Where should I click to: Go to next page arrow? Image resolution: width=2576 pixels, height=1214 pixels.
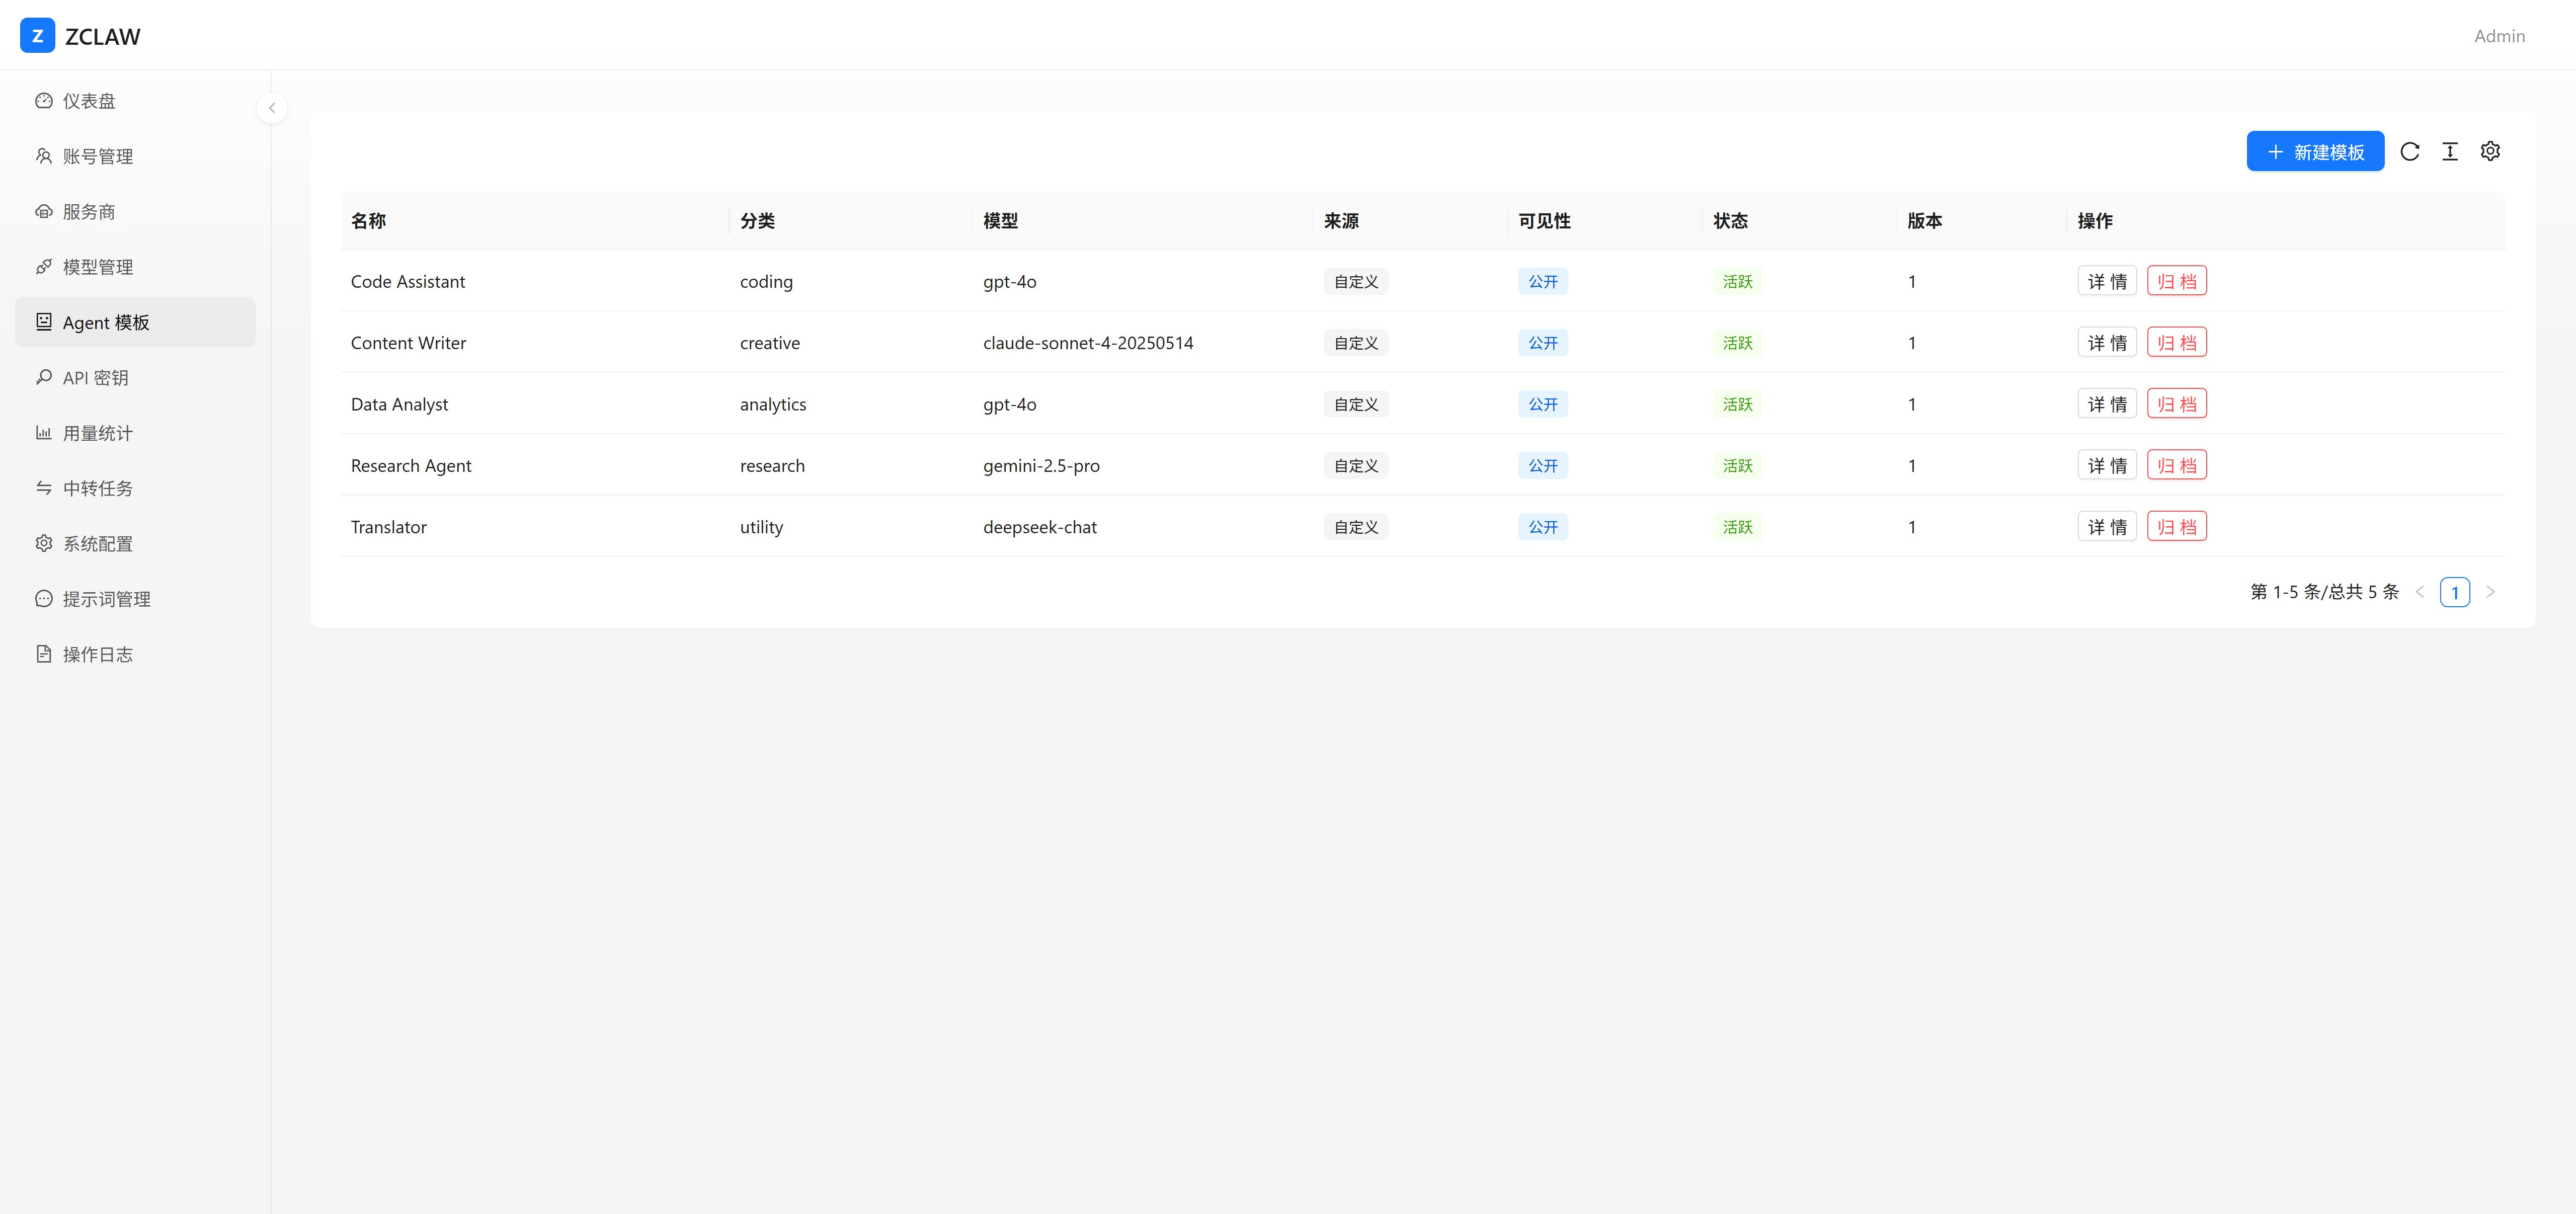coord(2490,592)
